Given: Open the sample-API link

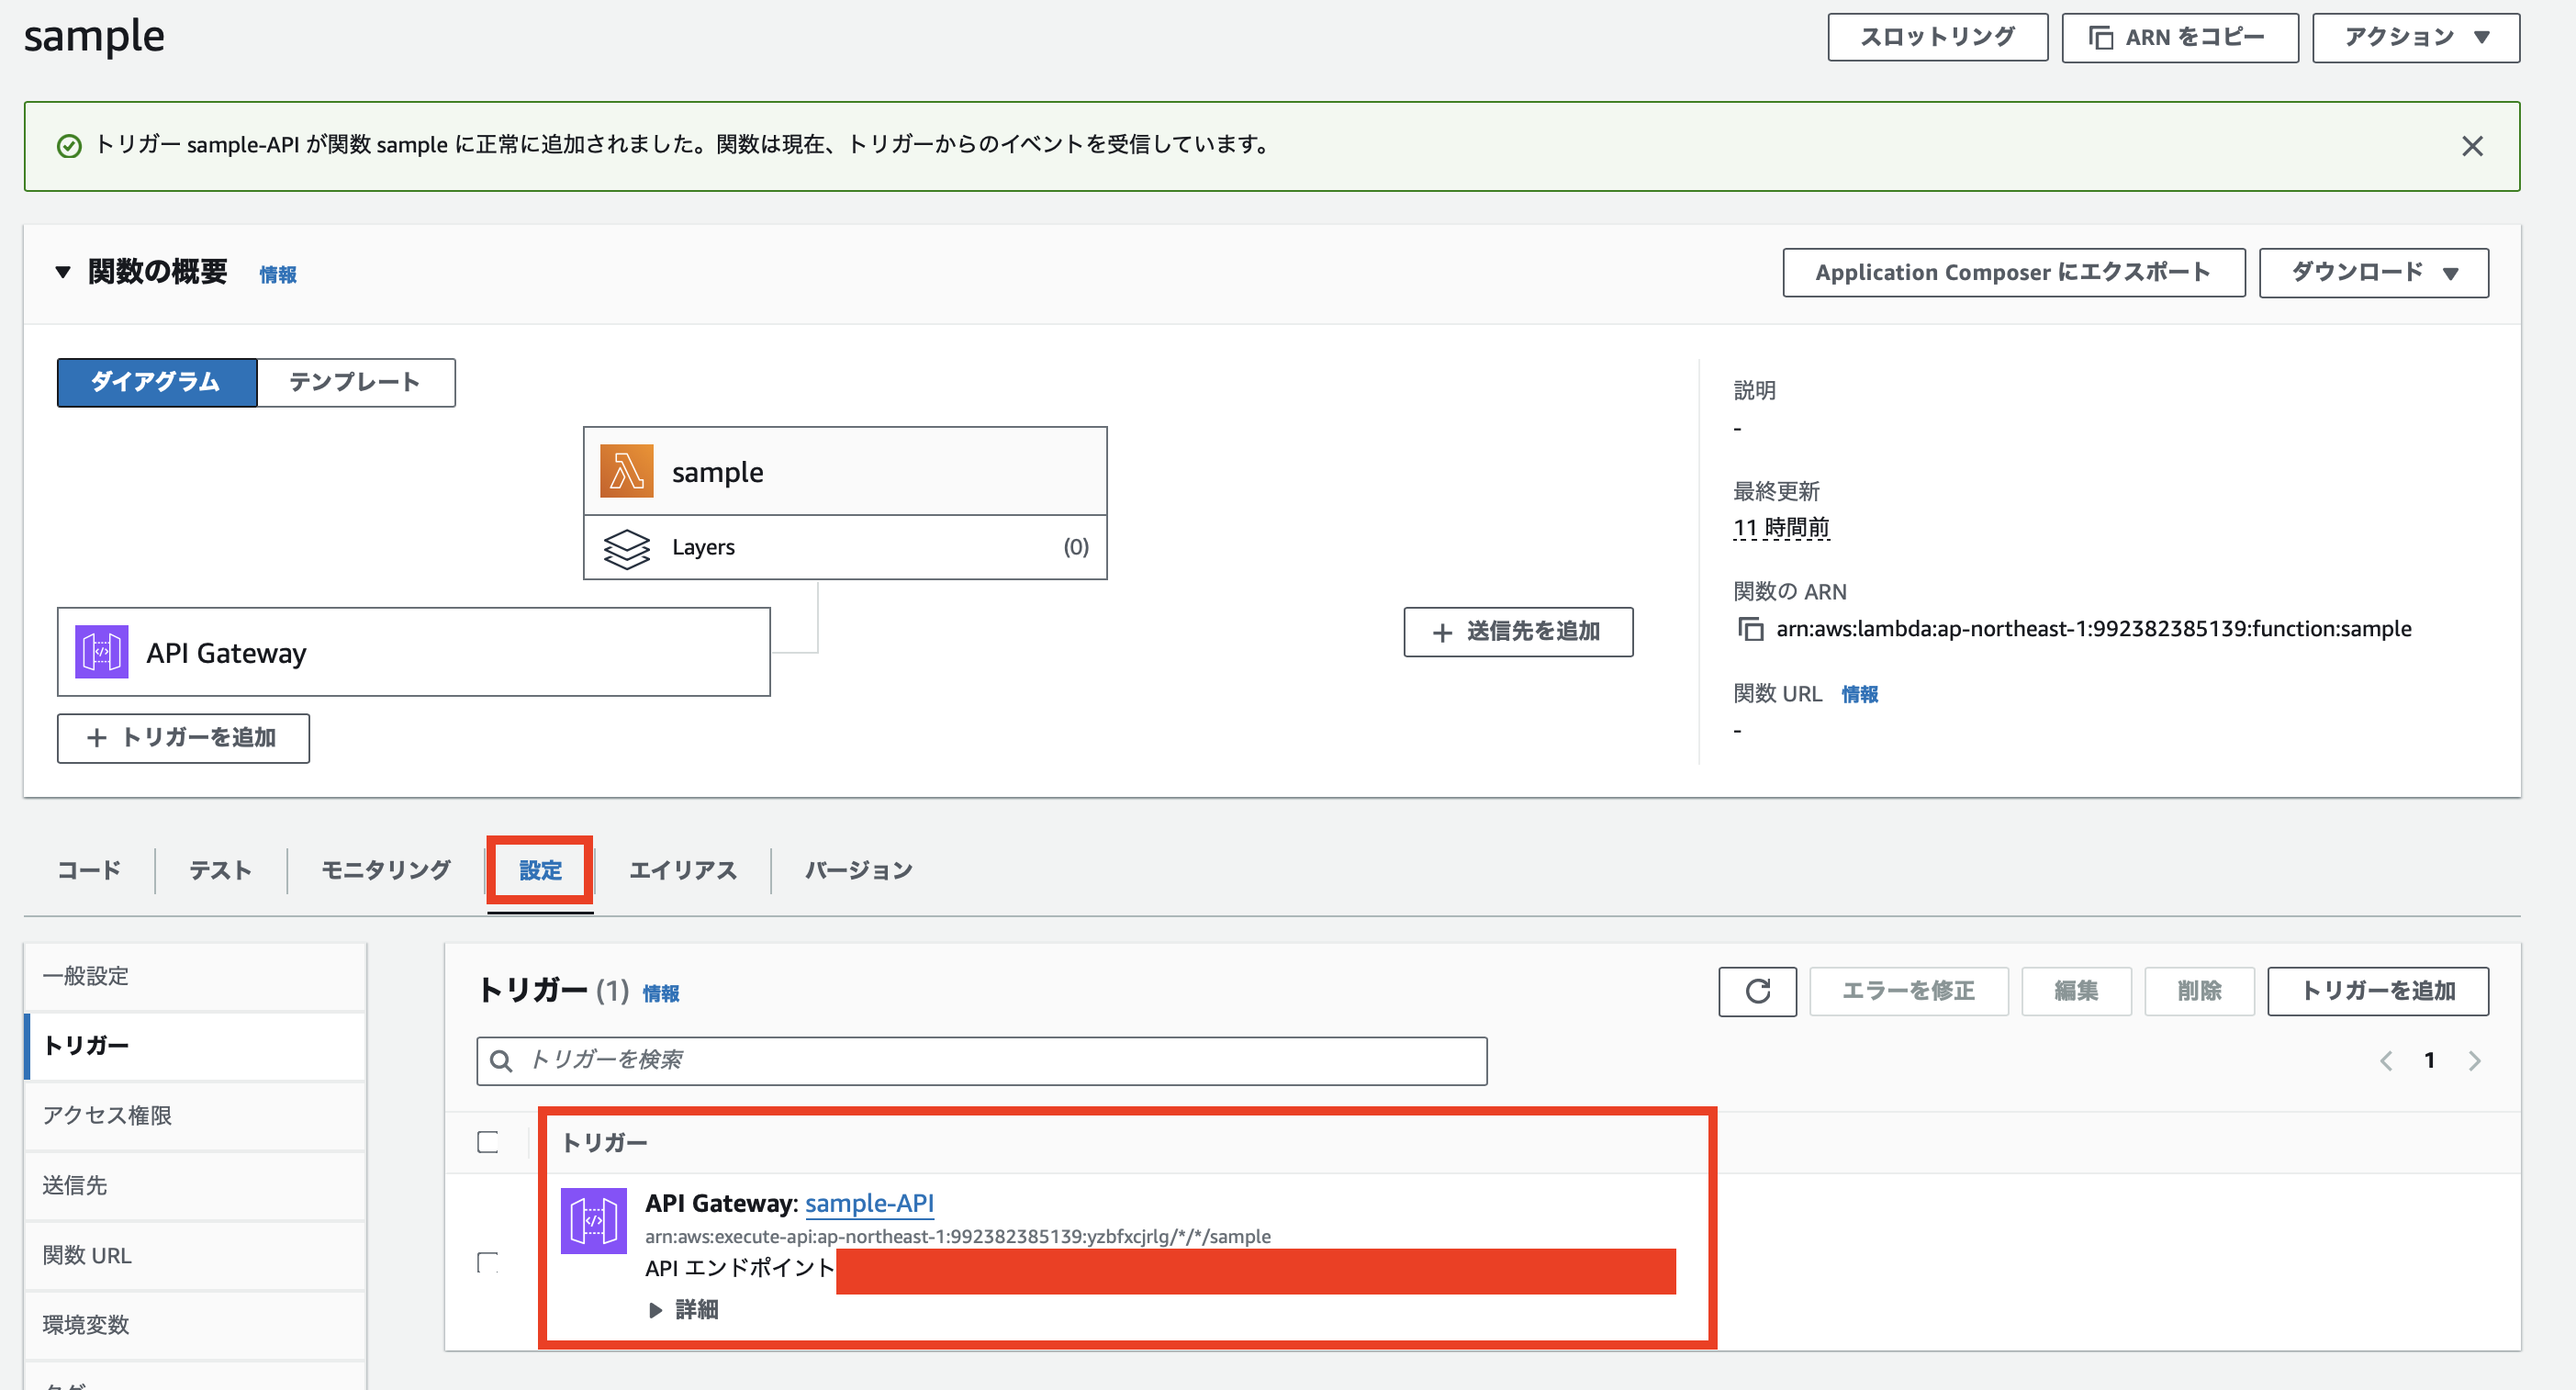Looking at the screenshot, I should 869,1203.
